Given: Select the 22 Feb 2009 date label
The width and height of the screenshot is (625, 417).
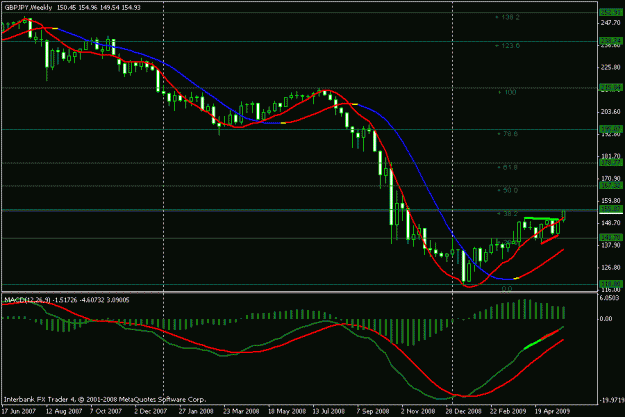Looking at the screenshot, I should [x=508, y=411].
